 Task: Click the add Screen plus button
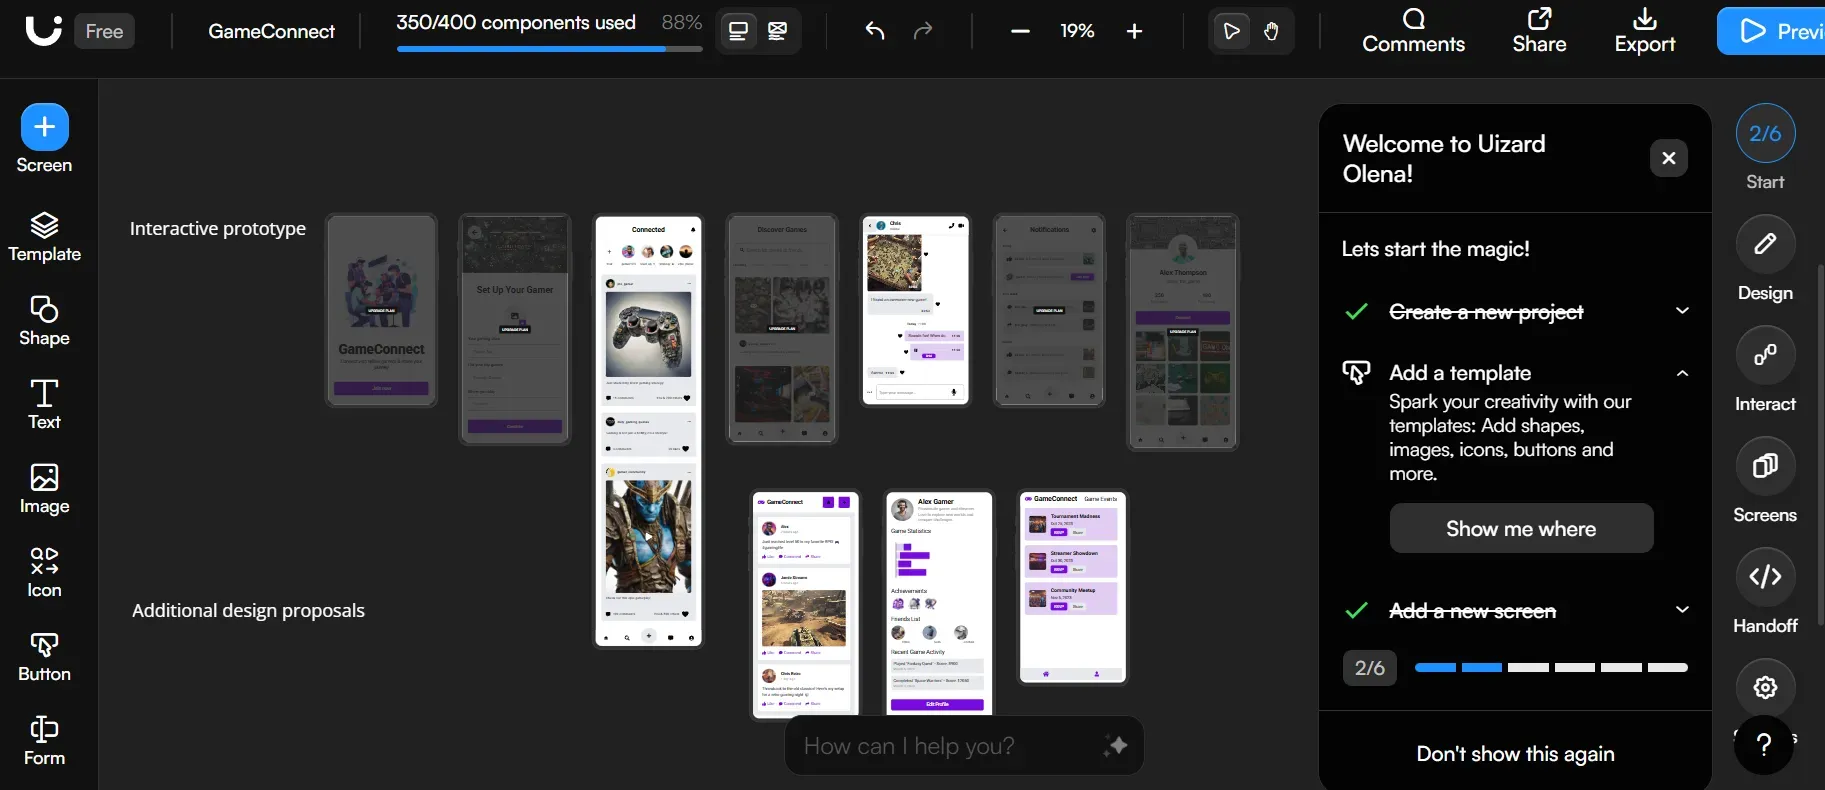pyautogui.click(x=44, y=127)
